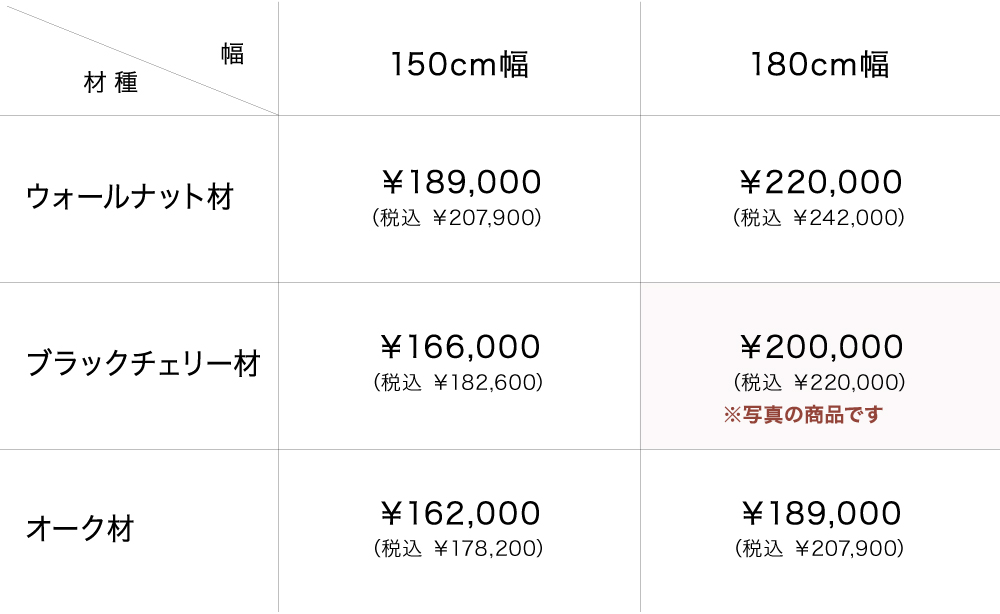Click the オーク材 row label
1000x614 pixels.
pos(80,528)
